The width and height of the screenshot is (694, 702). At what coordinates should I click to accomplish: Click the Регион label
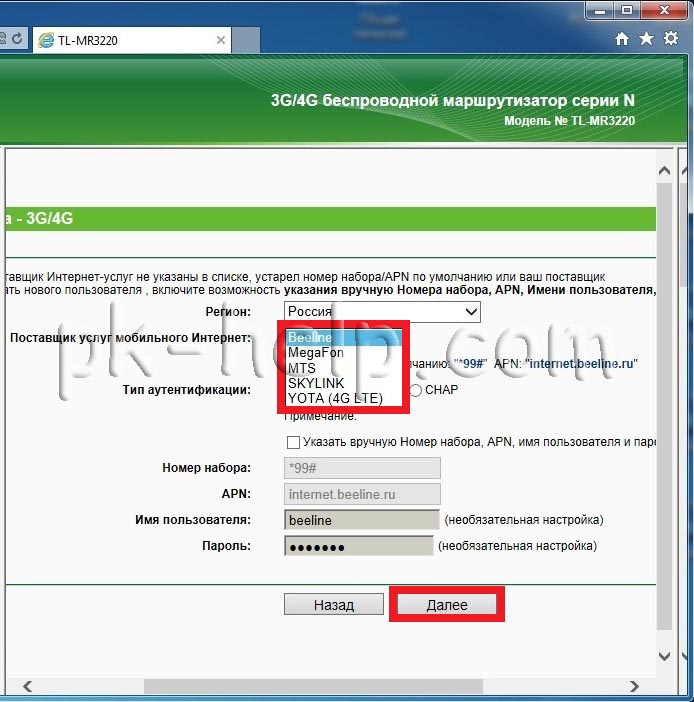[x=228, y=312]
